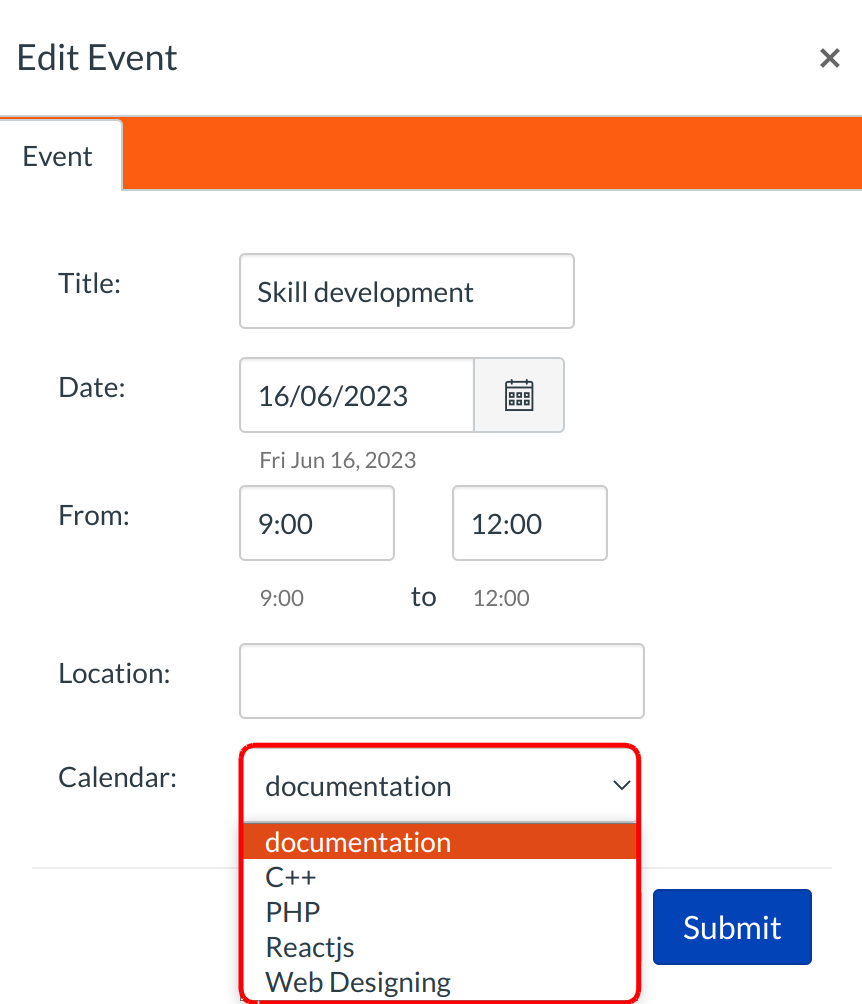Select Reactjs from the calendar options

310,947
